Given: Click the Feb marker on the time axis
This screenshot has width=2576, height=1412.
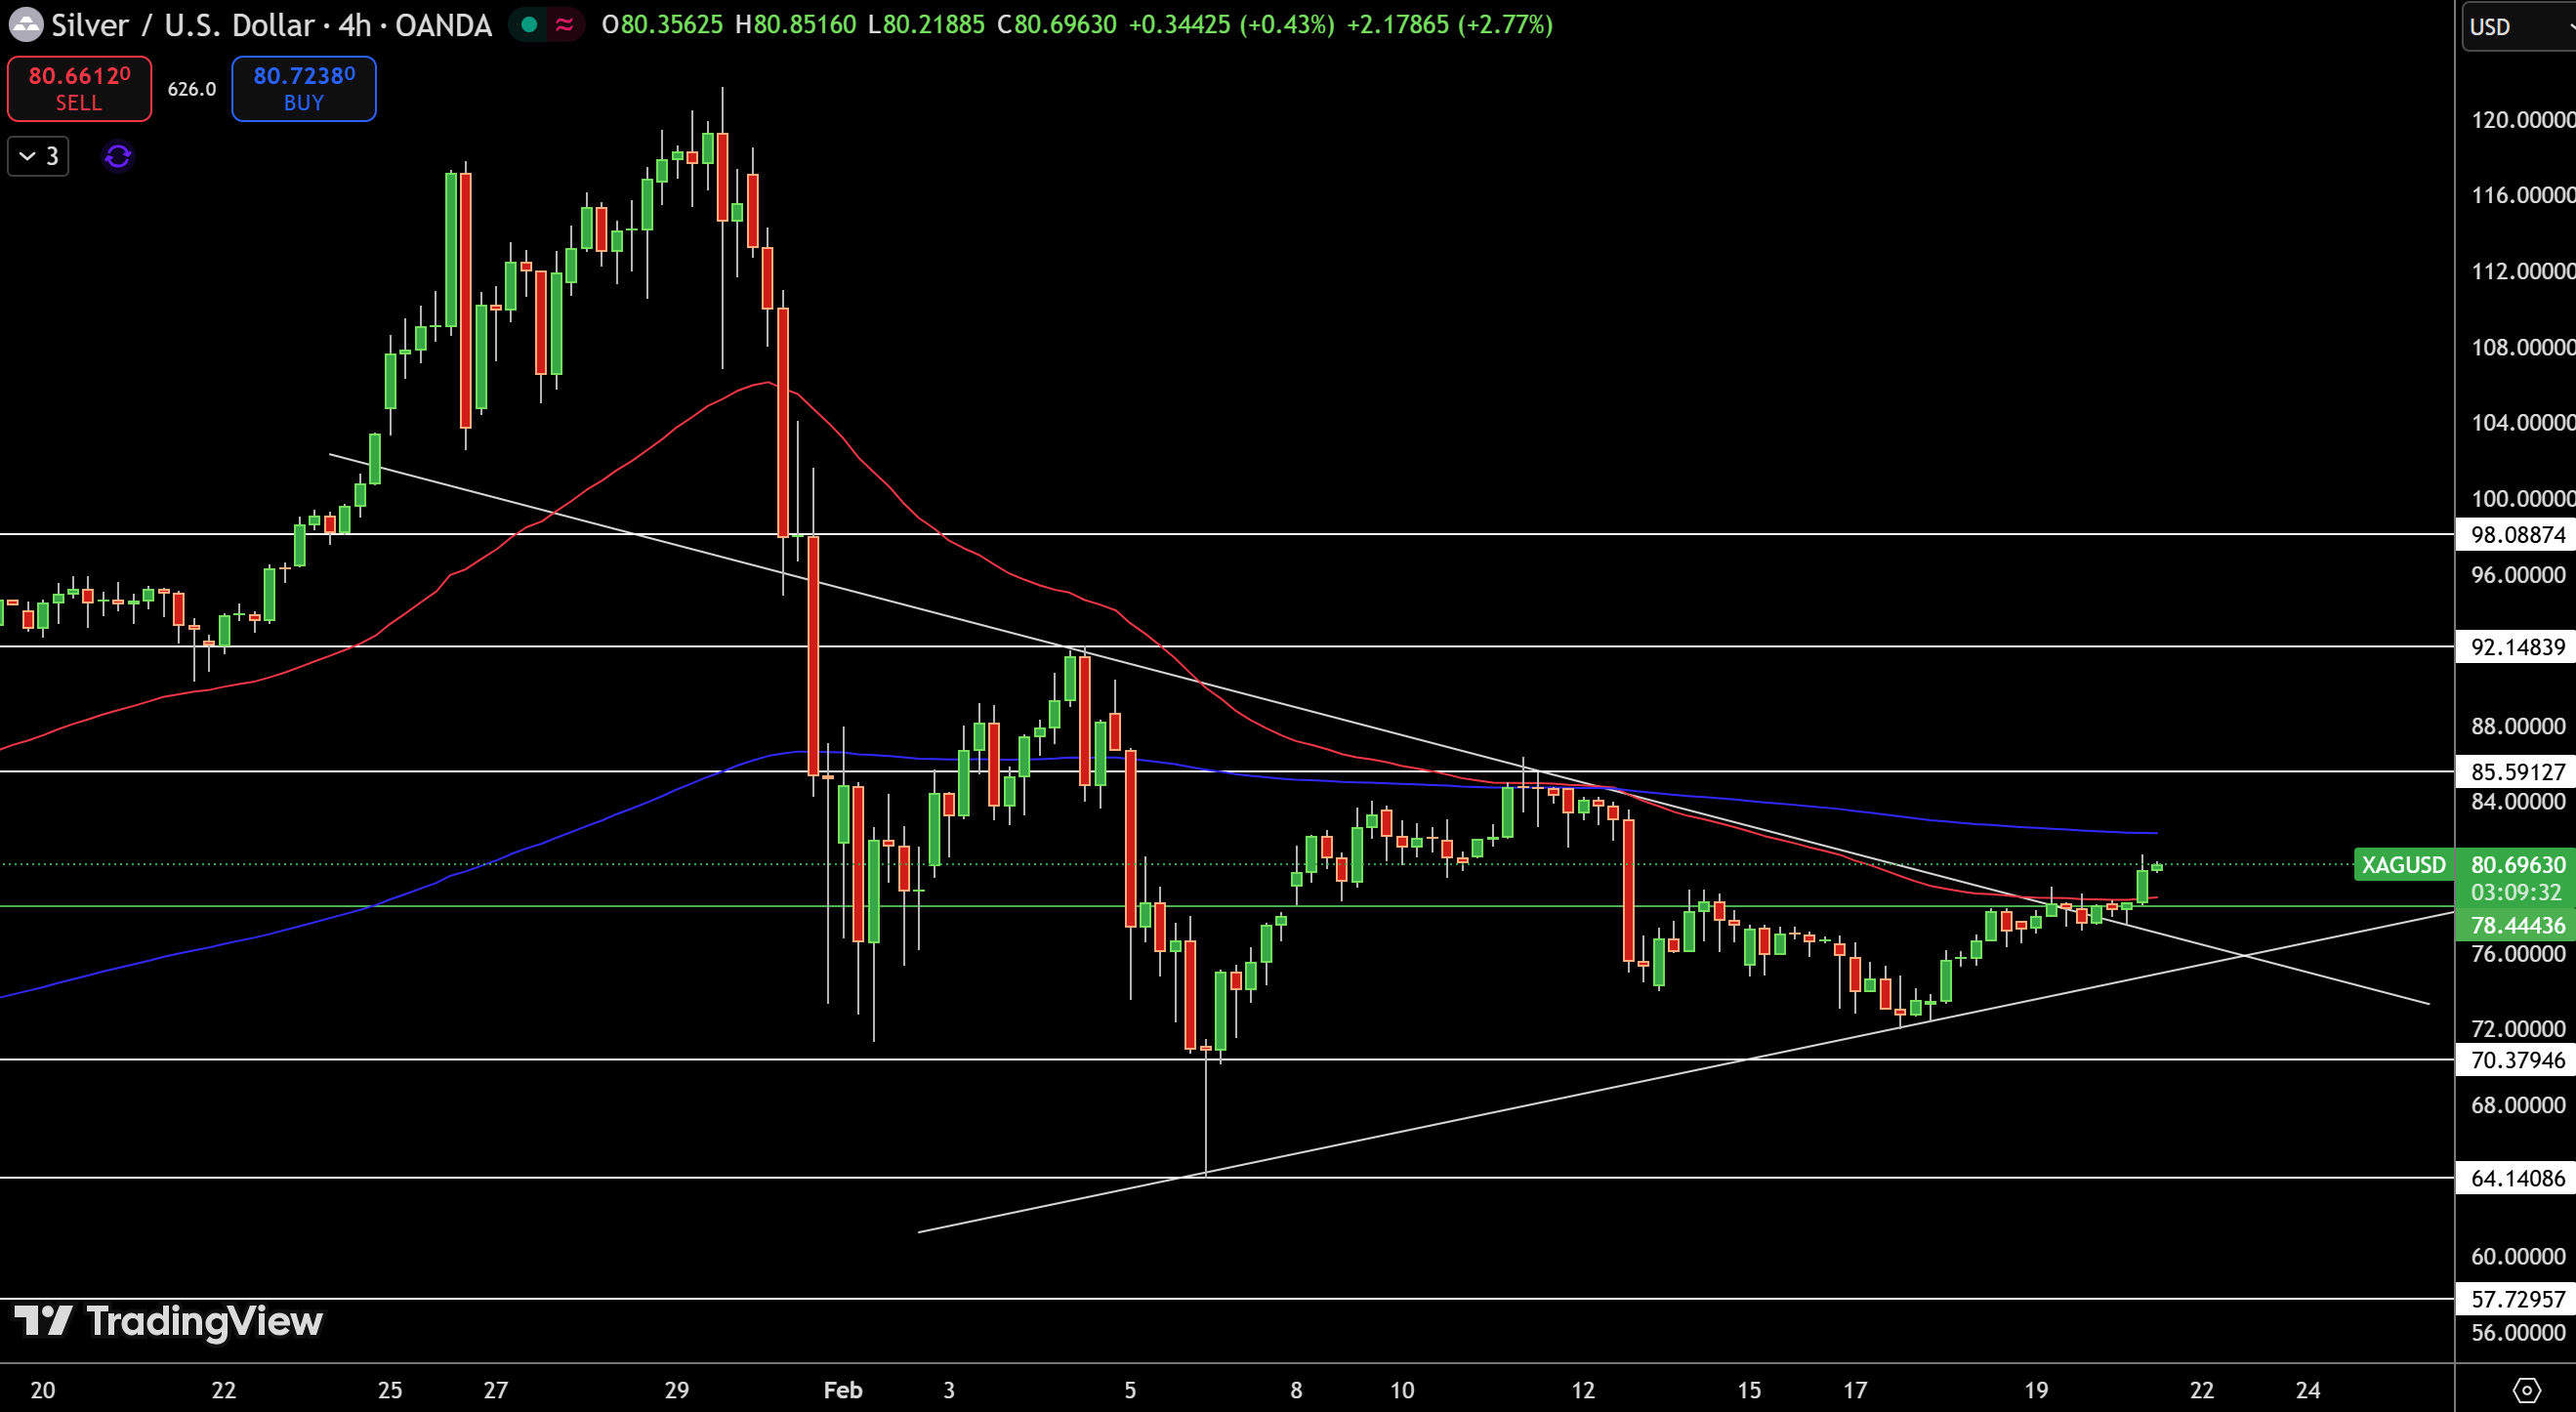Looking at the screenshot, I should tap(842, 1390).
